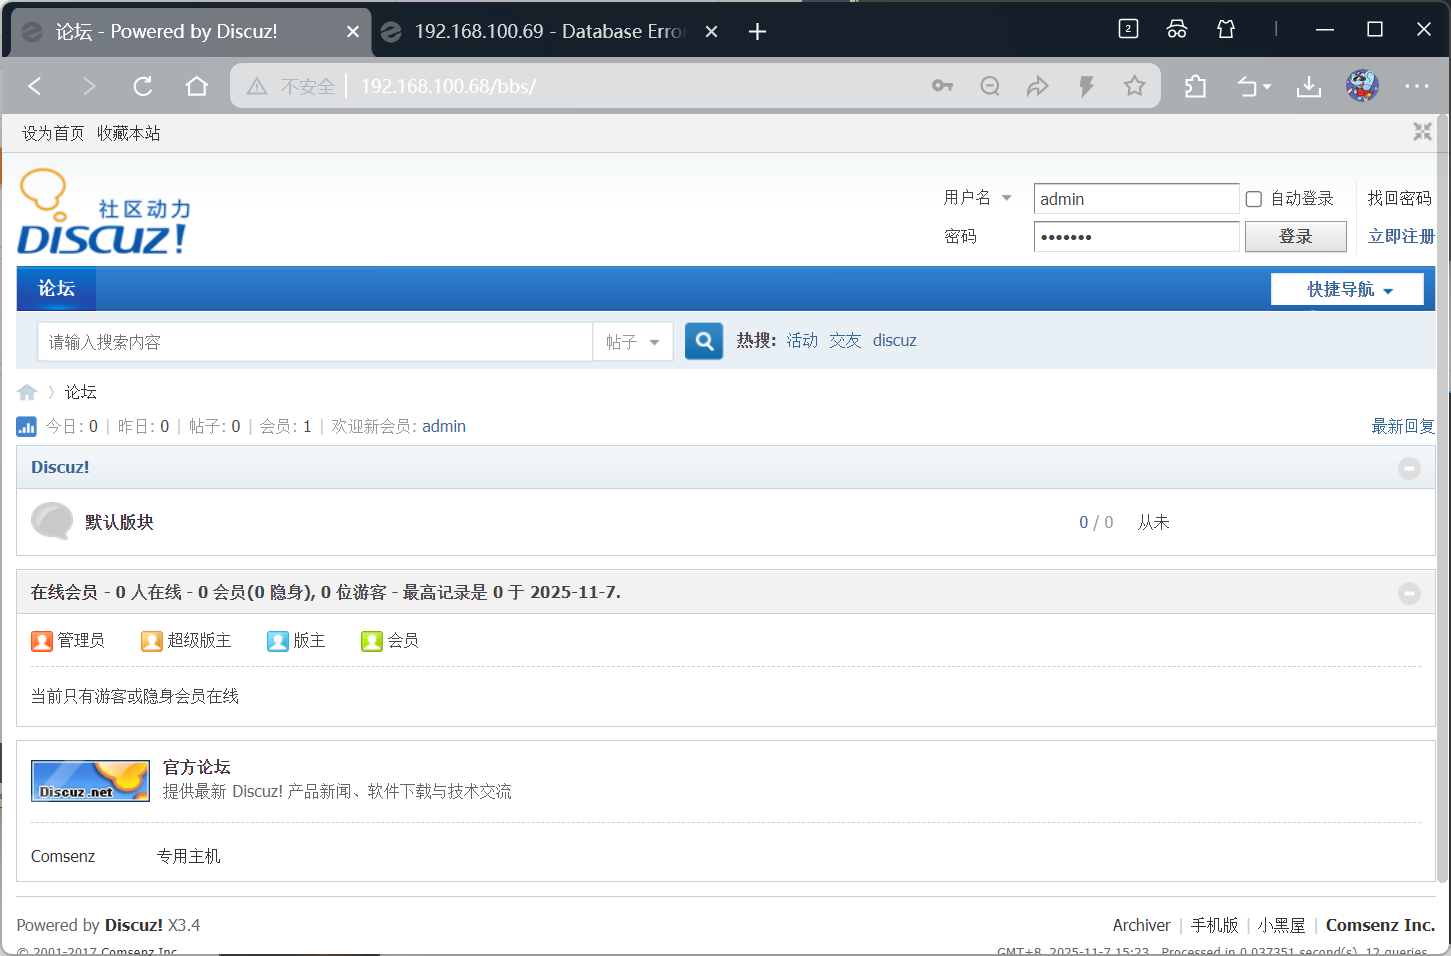1451x956 pixels.
Task: Close the 论坛 Discuz tab
Action: coord(352,31)
